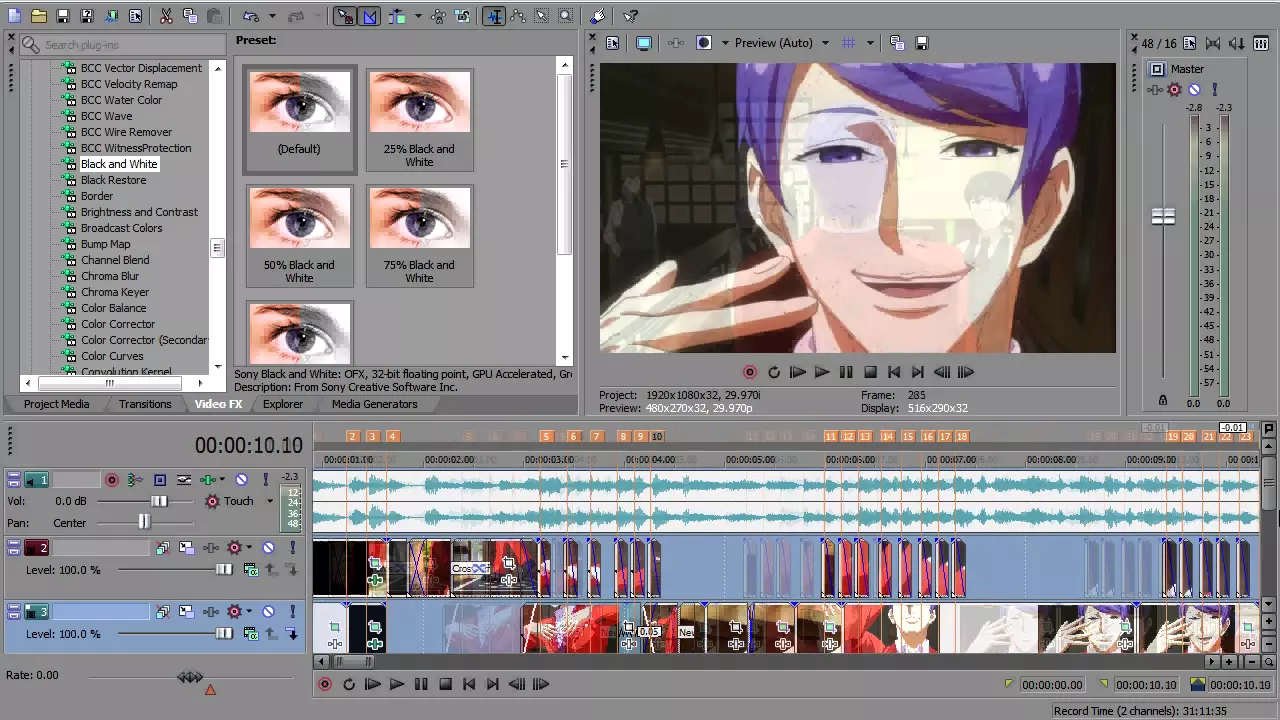Select the Zoom Edit magnifier tool
Viewport: 1280px width, 720px height.
tap(566, 16)
